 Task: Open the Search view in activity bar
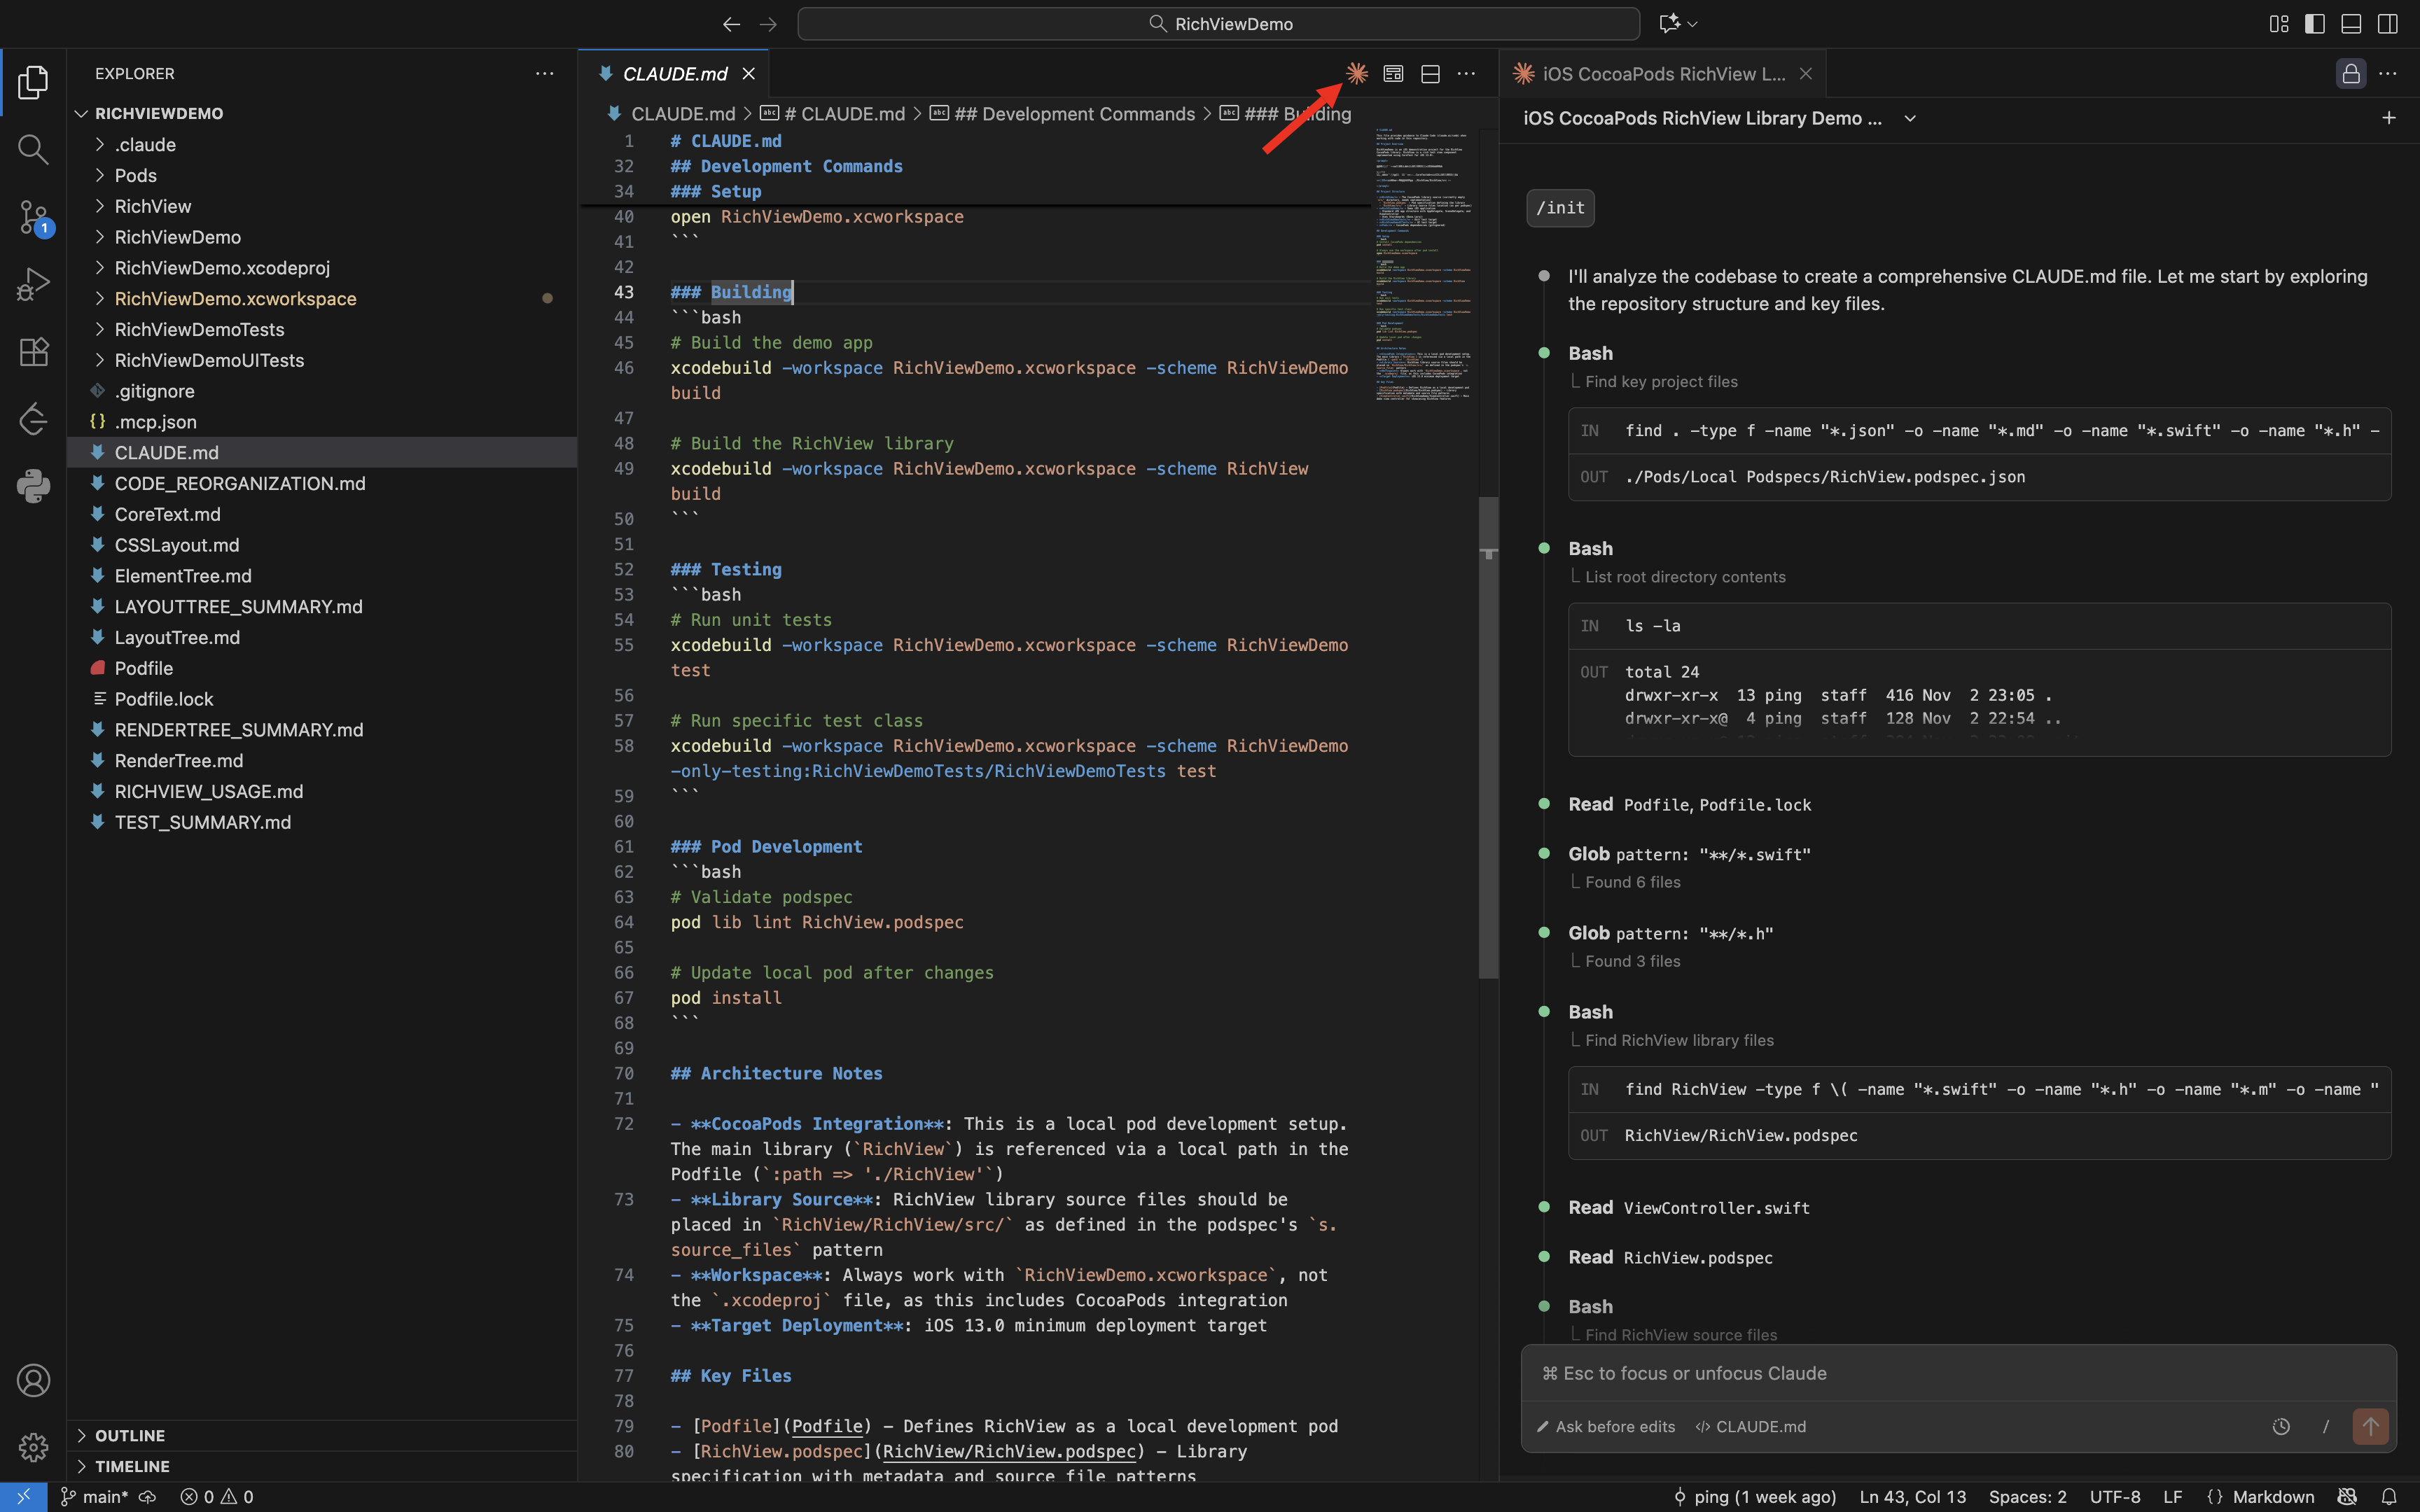tap(33, 150)
